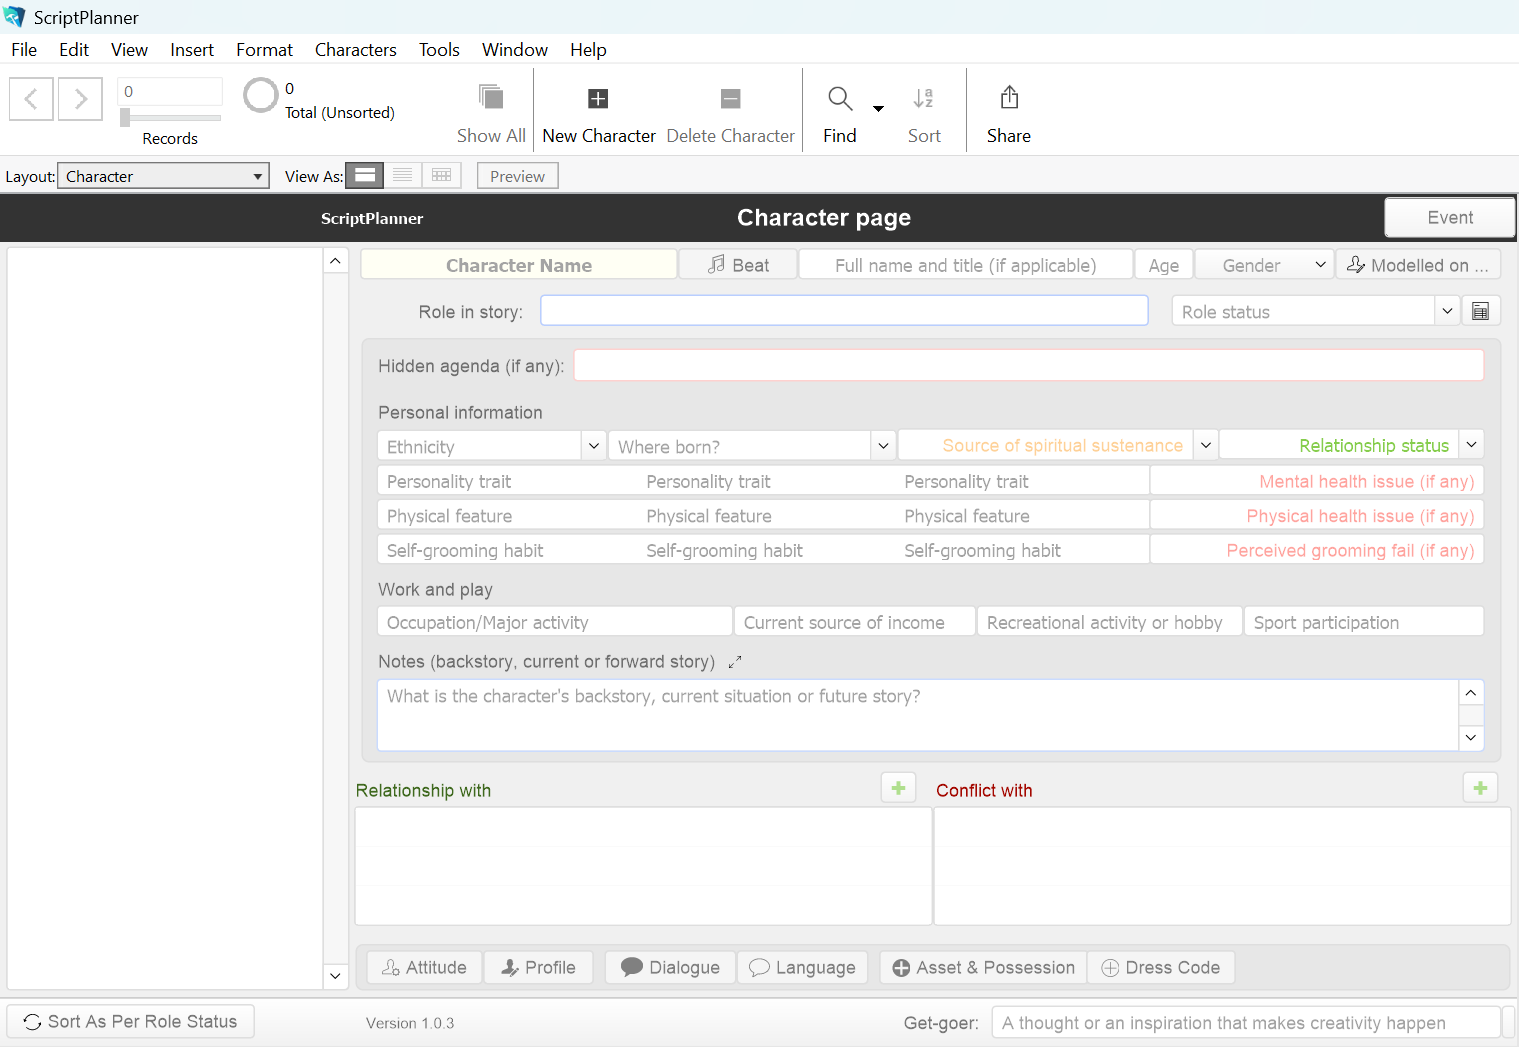Click the Role in story field
Image resolution: width=1519 pixels, height=1047 pixels.
[843, 311]
